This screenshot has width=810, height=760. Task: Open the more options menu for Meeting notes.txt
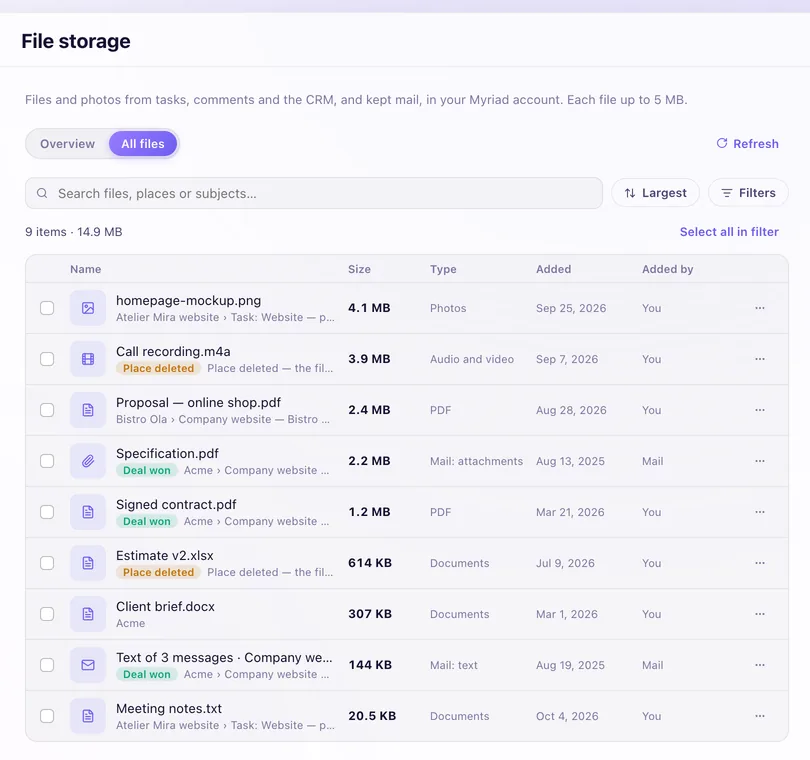click(759, 716)
